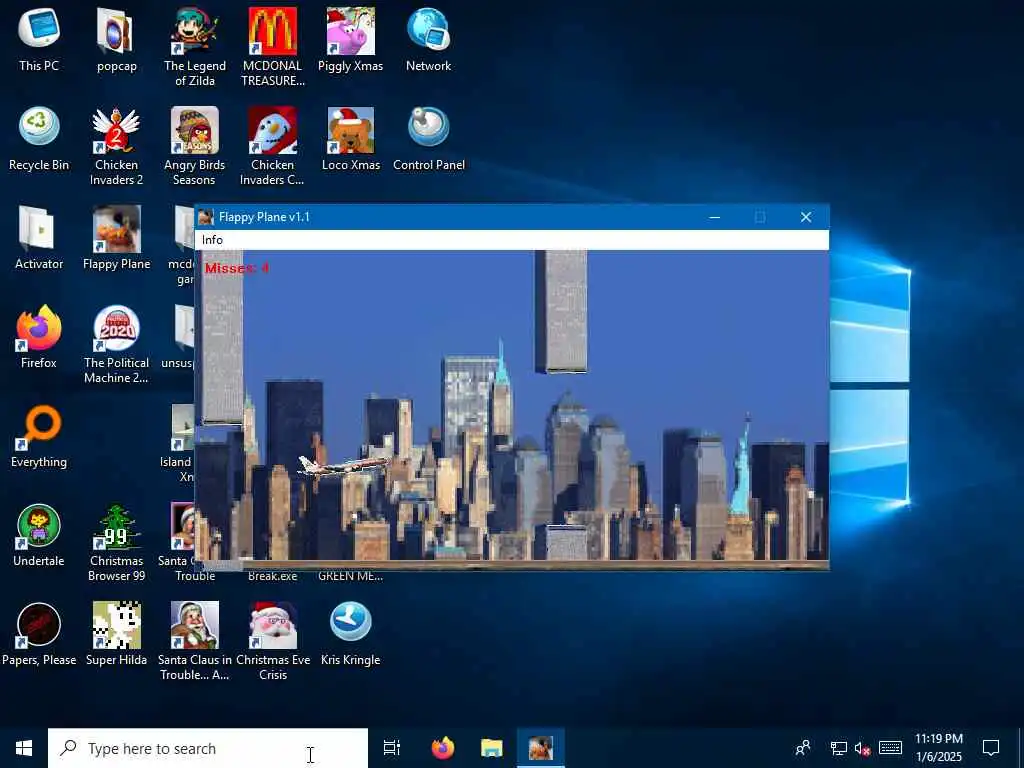
Task: Minimize the Flappy Plane window
Action: (714, 217)
